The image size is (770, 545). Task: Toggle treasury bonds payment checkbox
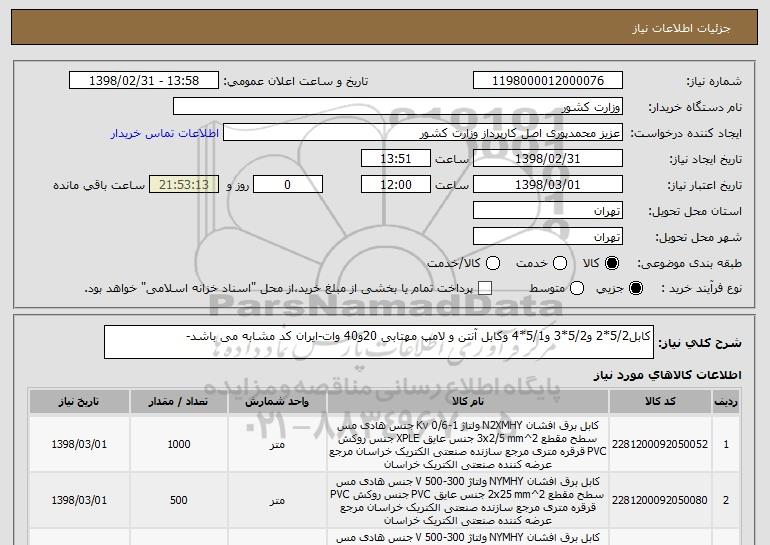tap(485, 288)
